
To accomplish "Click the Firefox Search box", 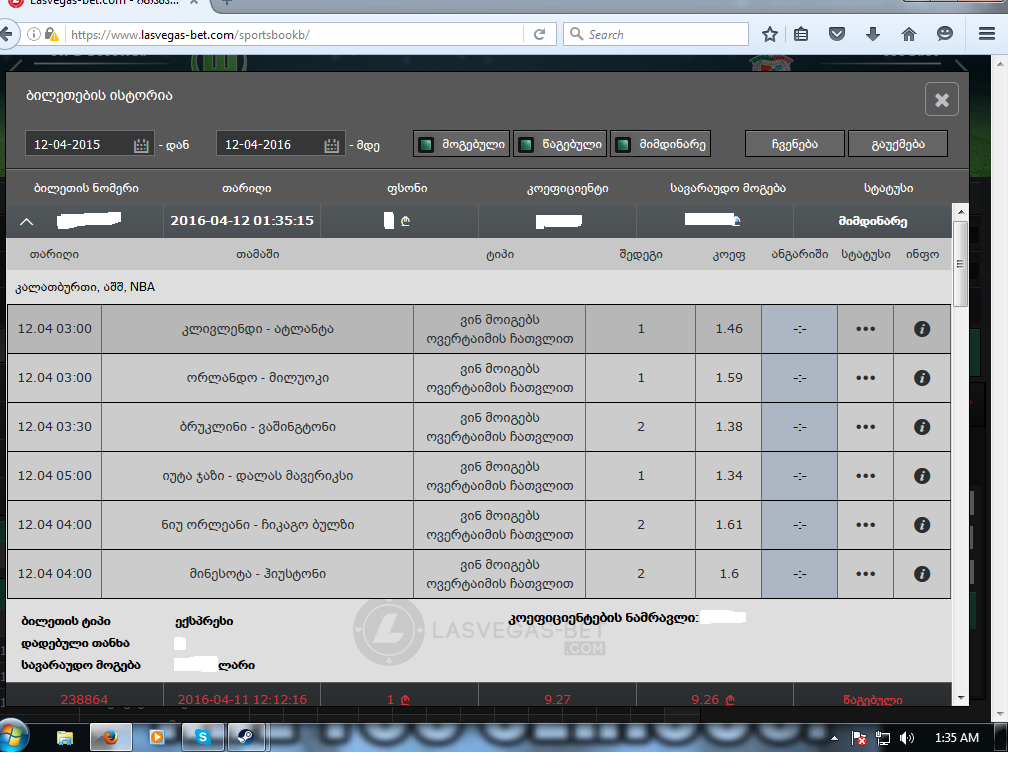I will tap(656, 35).
